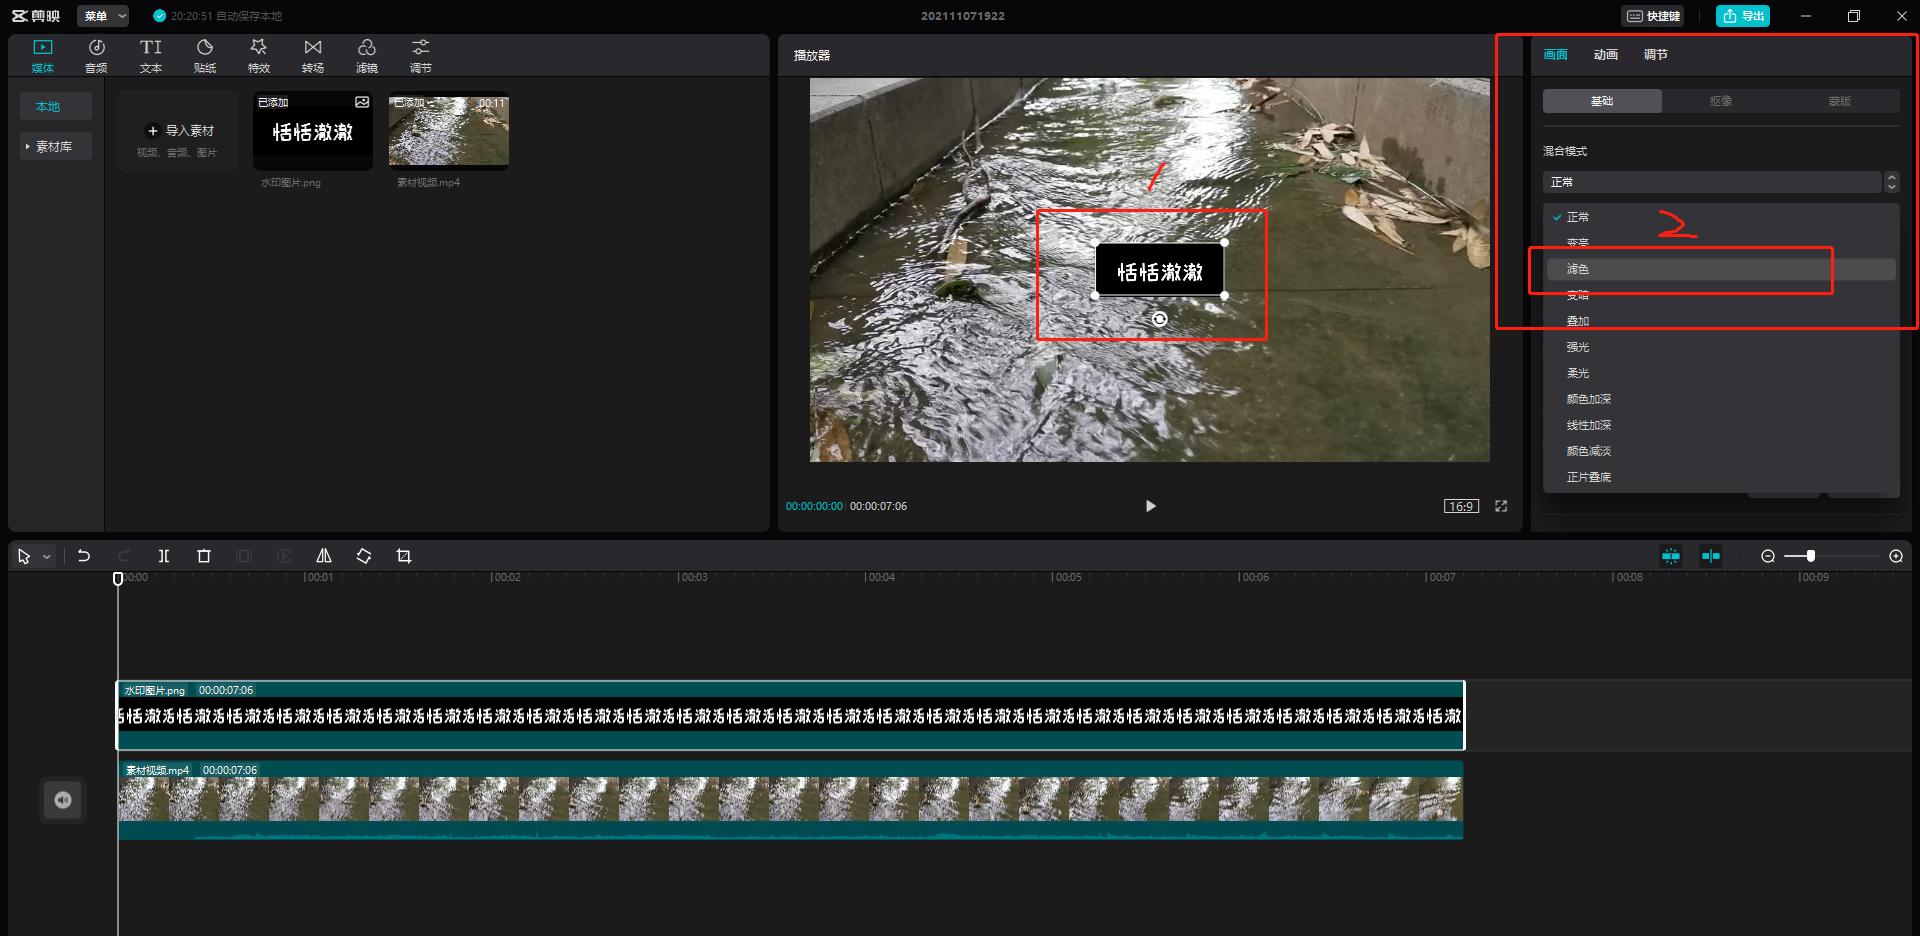The image size is (1920, 936).
Task: Enter fullscreen preview in player
Action: pos(1501,506)
